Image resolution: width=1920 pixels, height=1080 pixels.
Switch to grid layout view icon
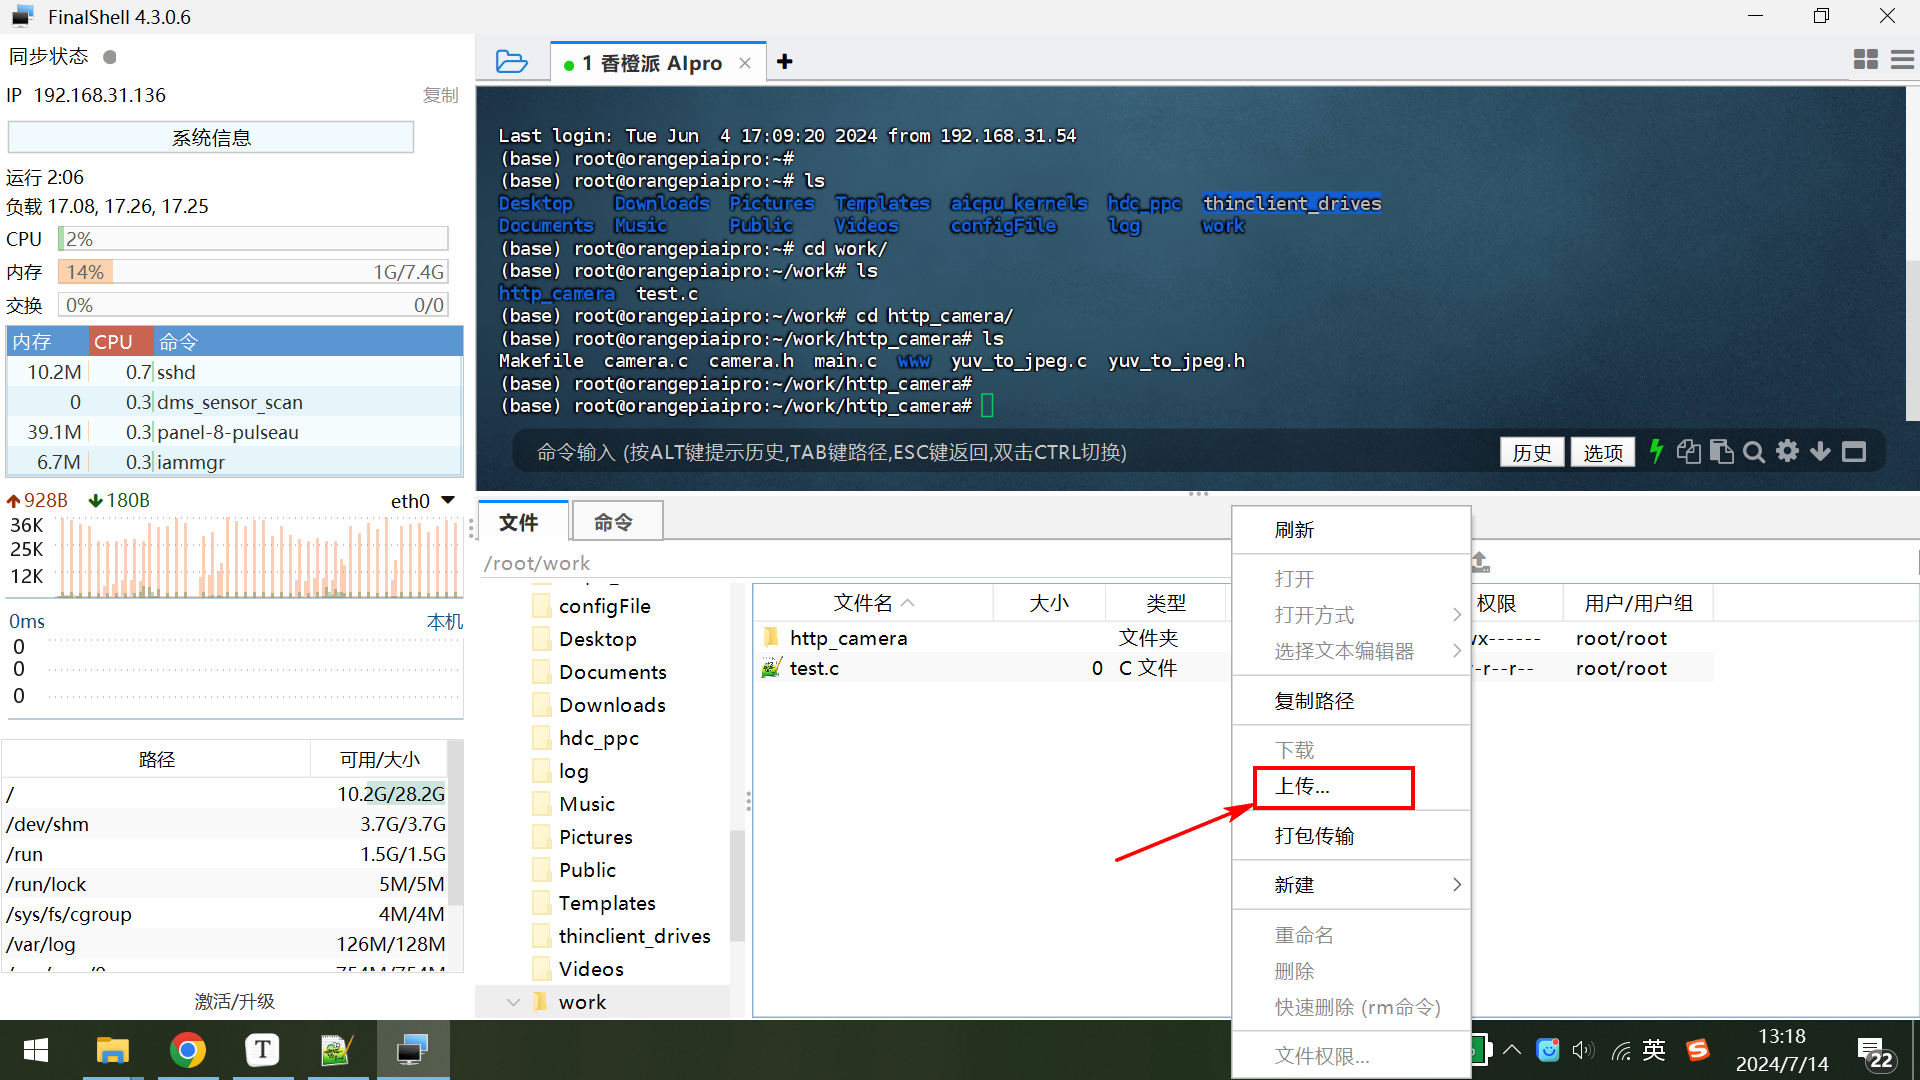[1865, 60]
